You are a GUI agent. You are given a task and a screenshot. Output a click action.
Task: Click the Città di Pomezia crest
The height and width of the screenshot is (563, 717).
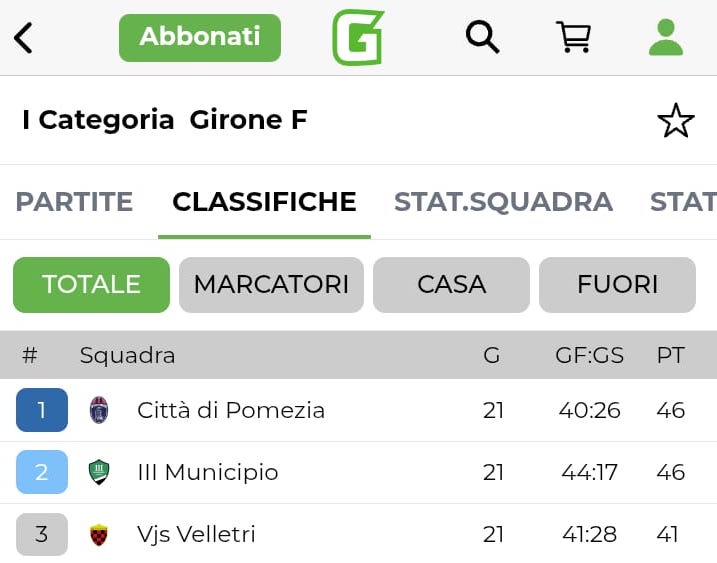pos(99,410)
